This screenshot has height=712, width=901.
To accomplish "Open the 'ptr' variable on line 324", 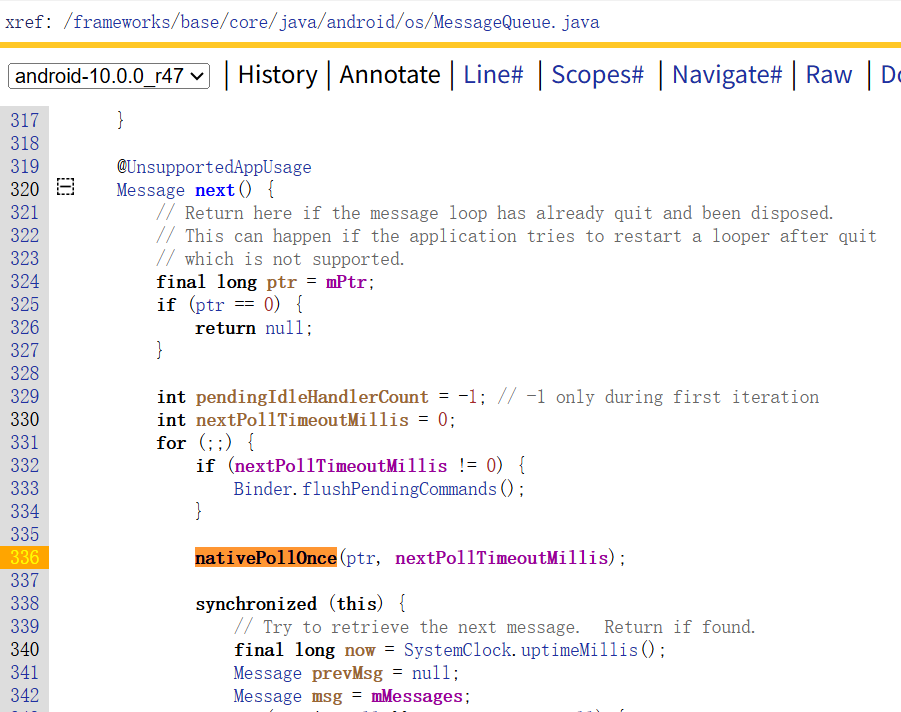I will coord(282,282).
